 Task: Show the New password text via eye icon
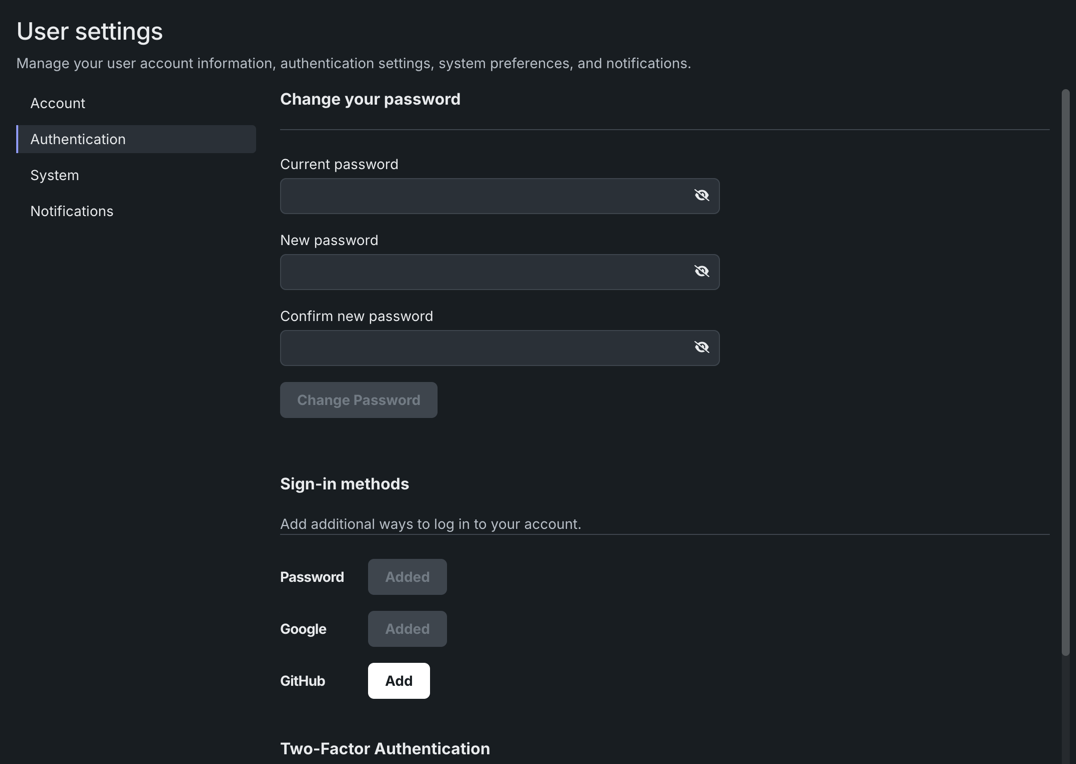tap(701, 272)
